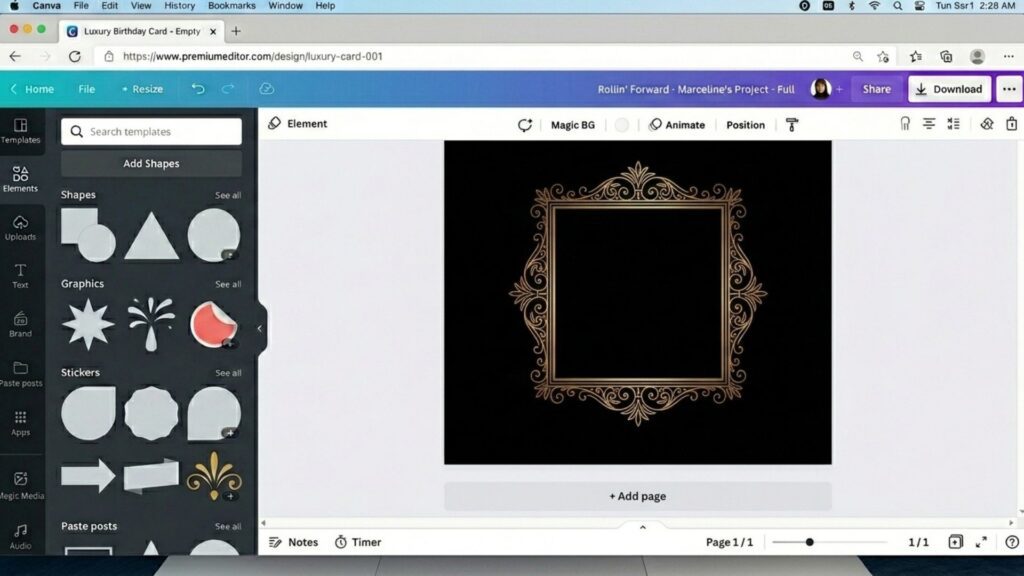Image resolution: width=1024 pixels, height=576 pixels.
Task: Click the browser address bar URL
Action: (253, 56)
